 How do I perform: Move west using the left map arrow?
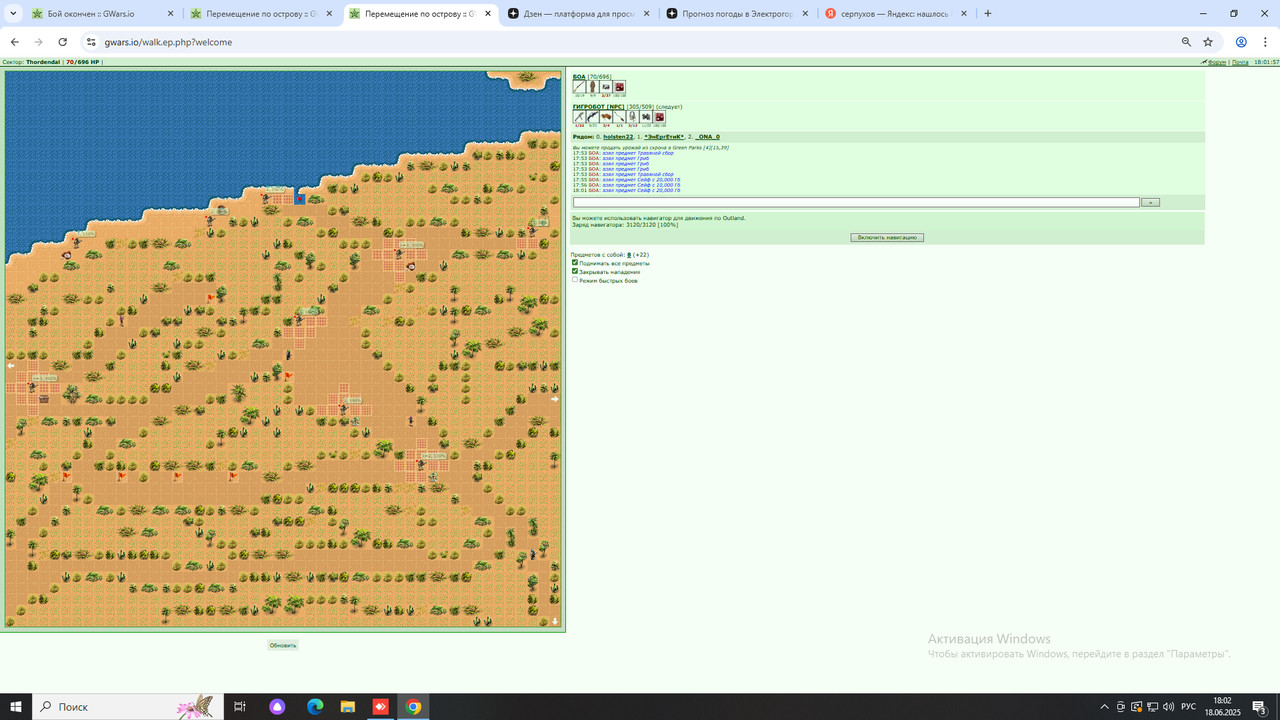pos(11,366)
